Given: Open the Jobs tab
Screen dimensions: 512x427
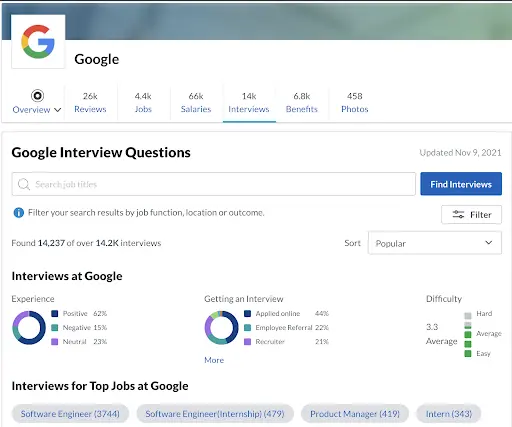Looking at the screenshot, I should 143,103.
